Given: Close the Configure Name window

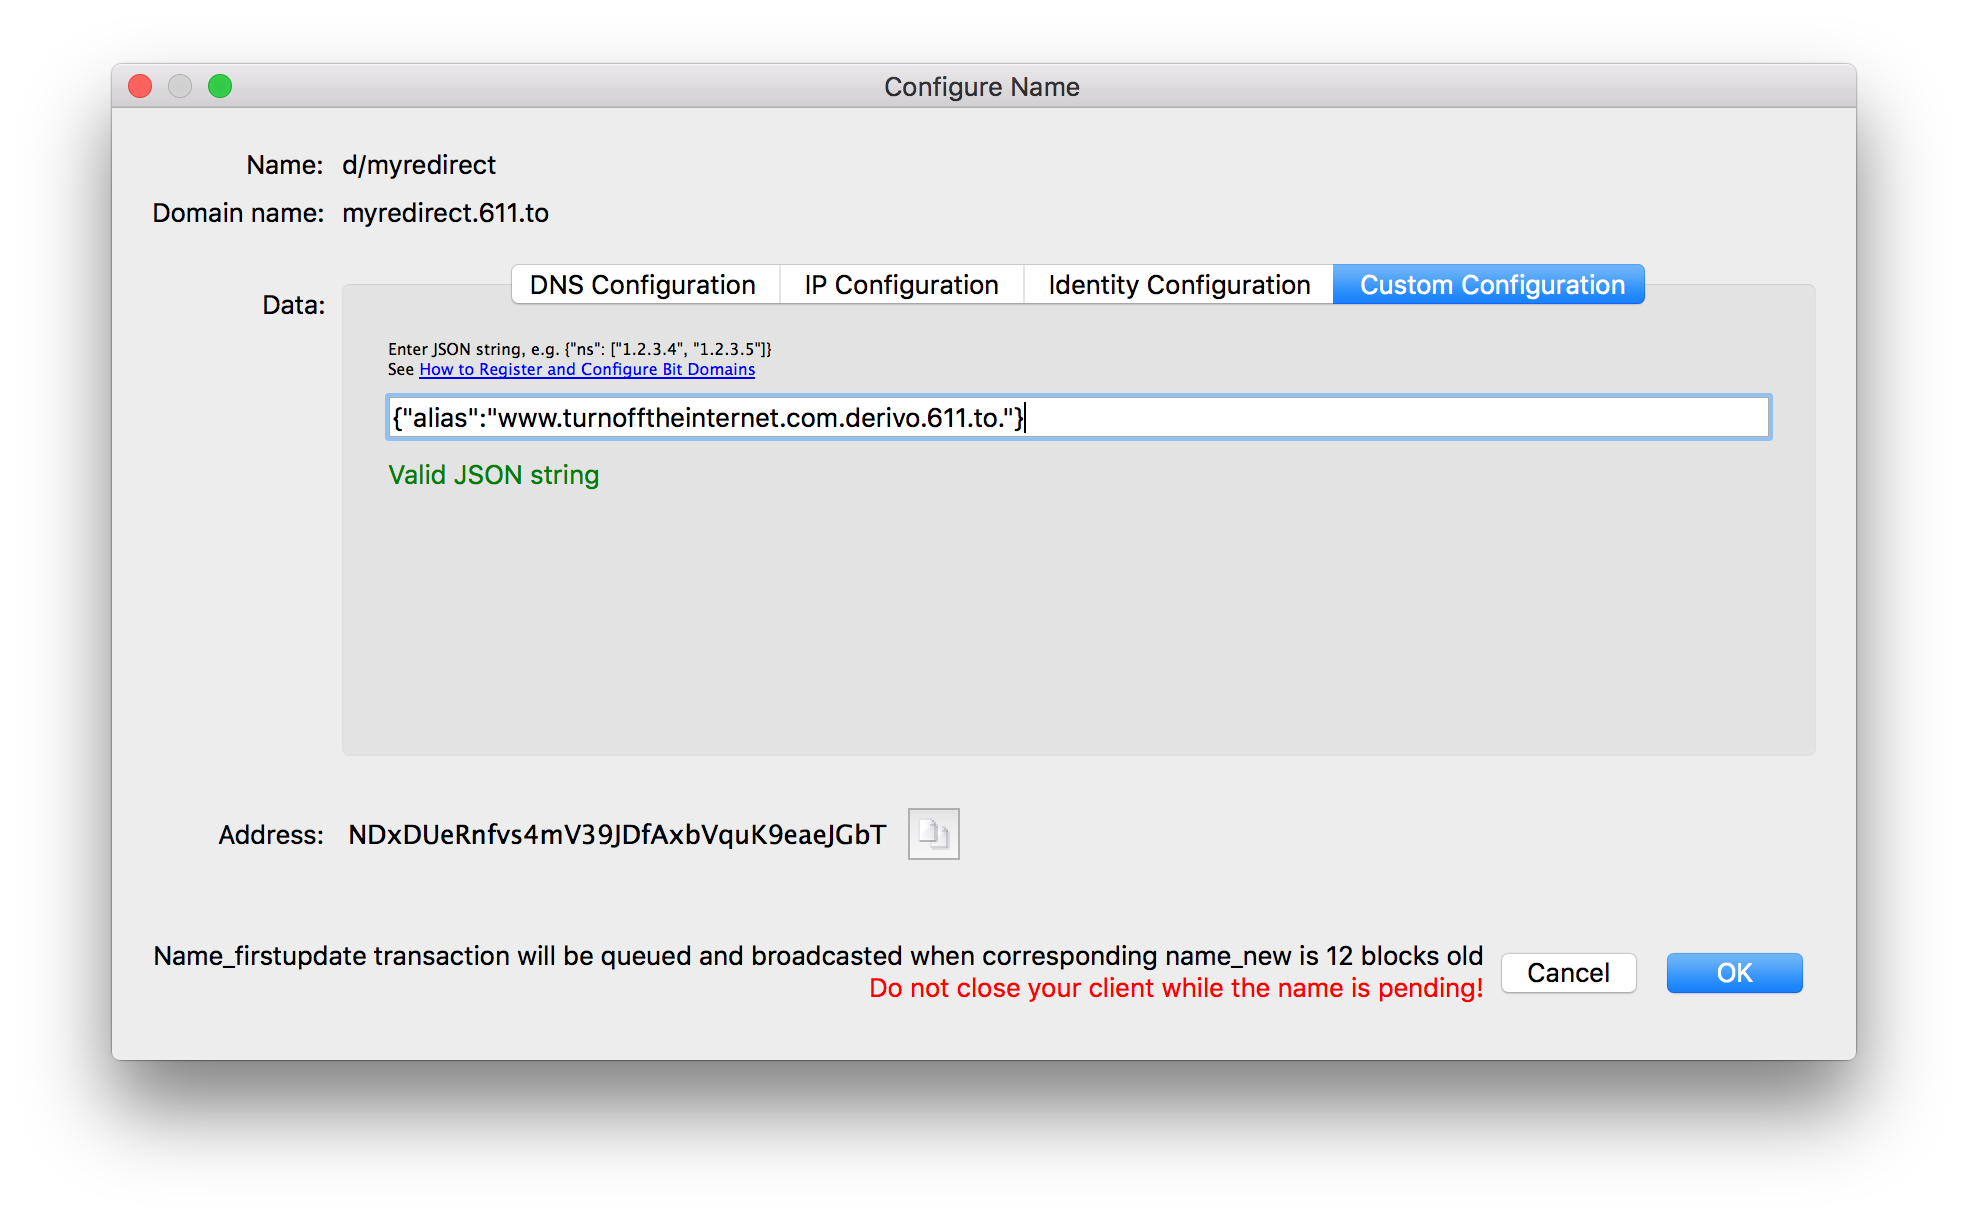Looking at the screenshot, I should point(141,87).
